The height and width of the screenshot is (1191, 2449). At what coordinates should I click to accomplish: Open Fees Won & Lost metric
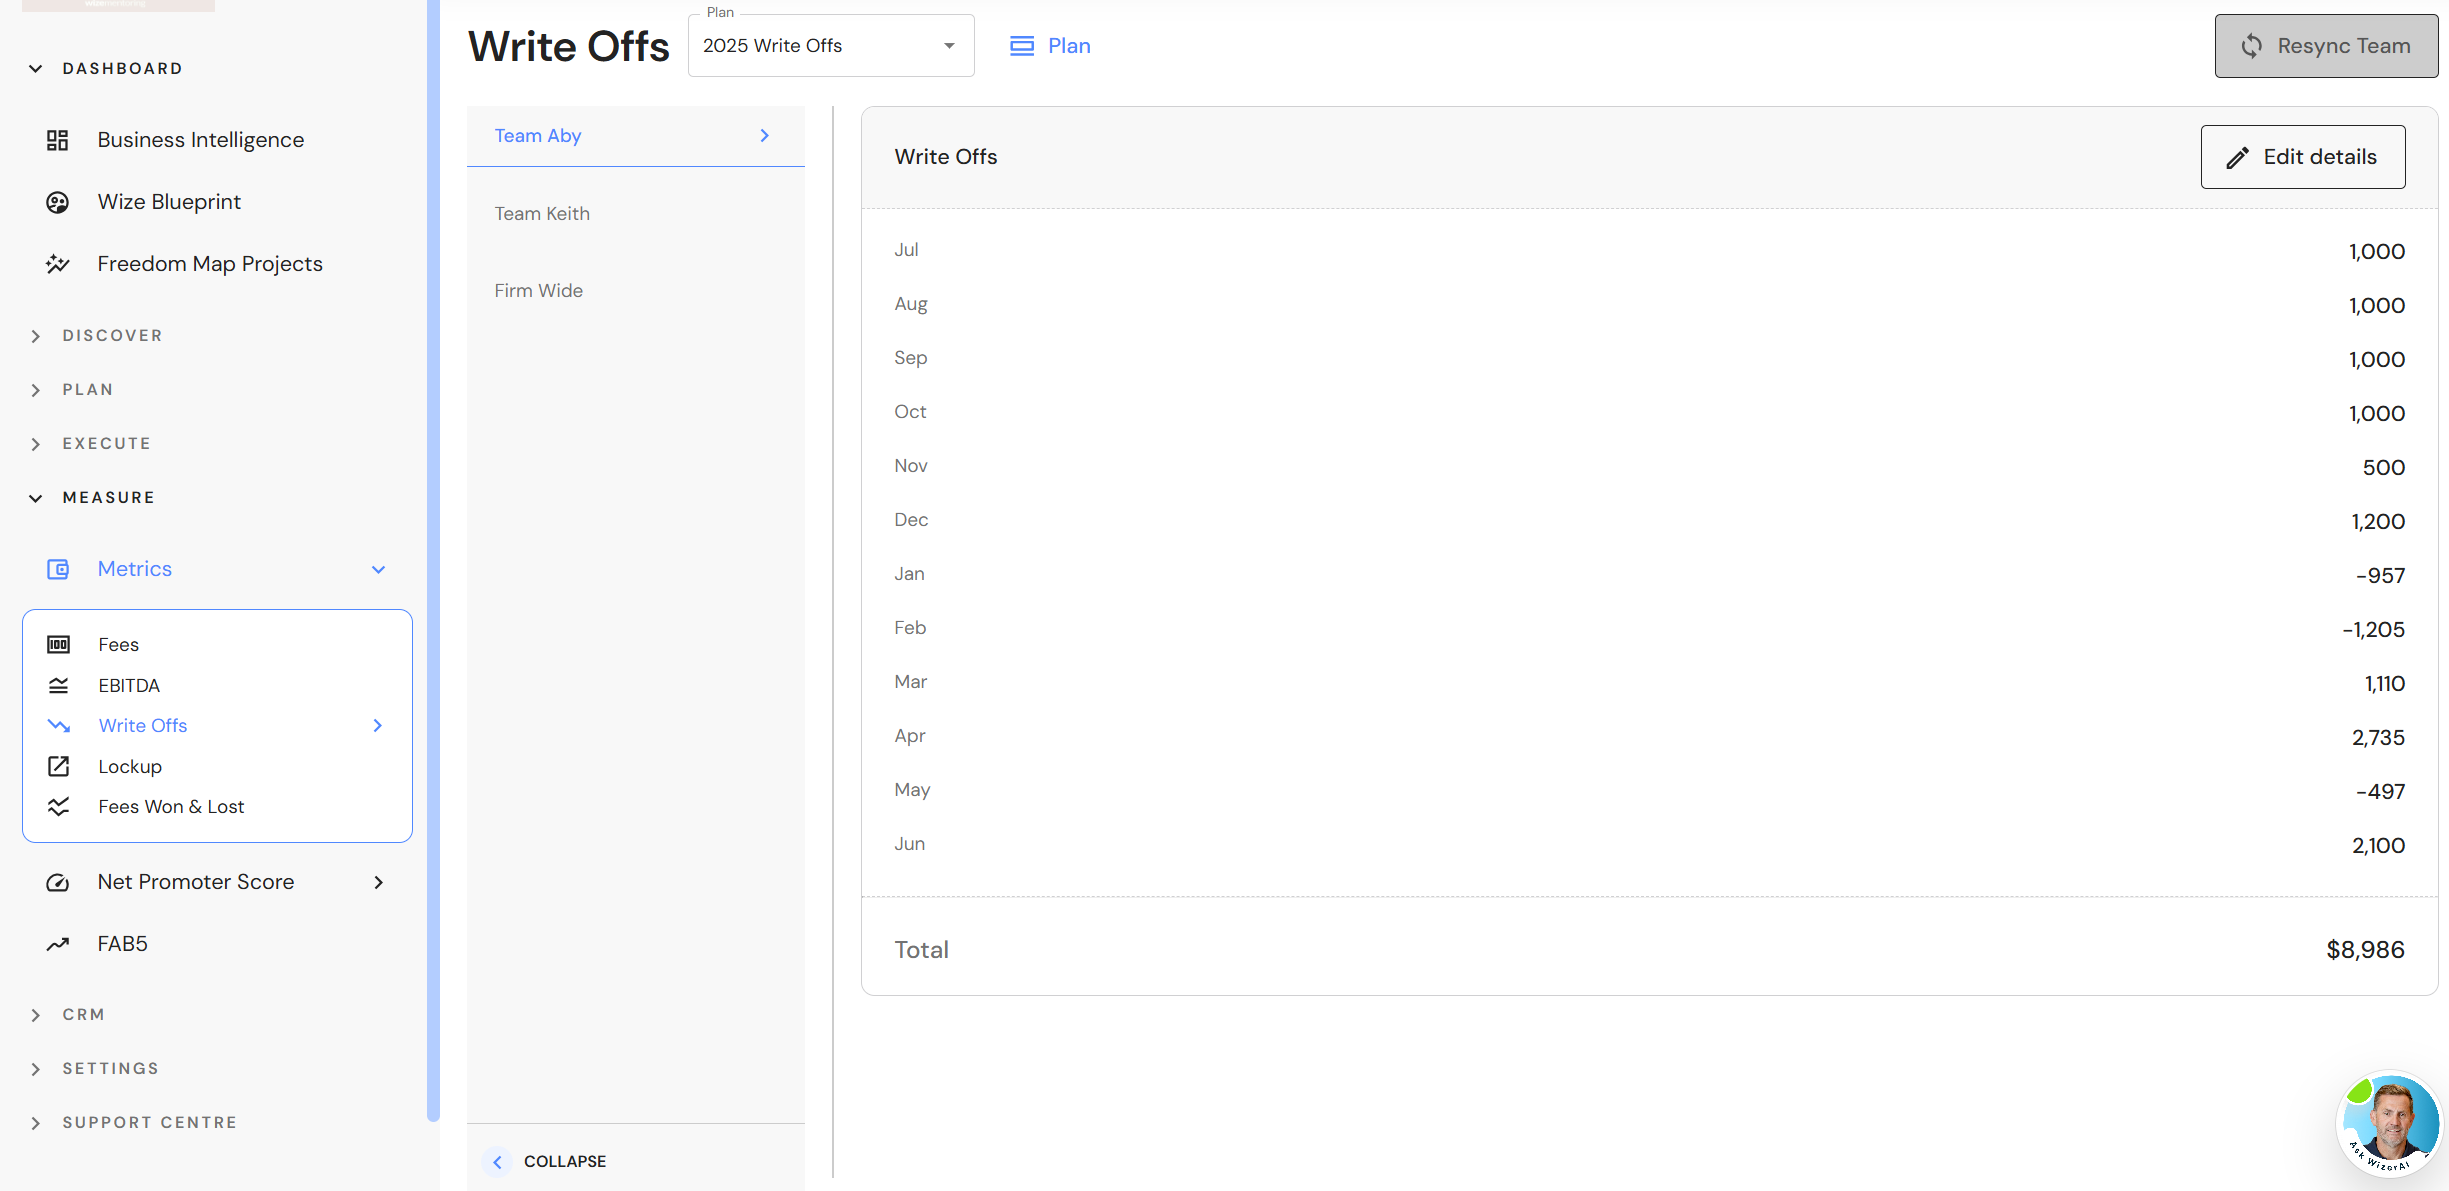(171, 807)
